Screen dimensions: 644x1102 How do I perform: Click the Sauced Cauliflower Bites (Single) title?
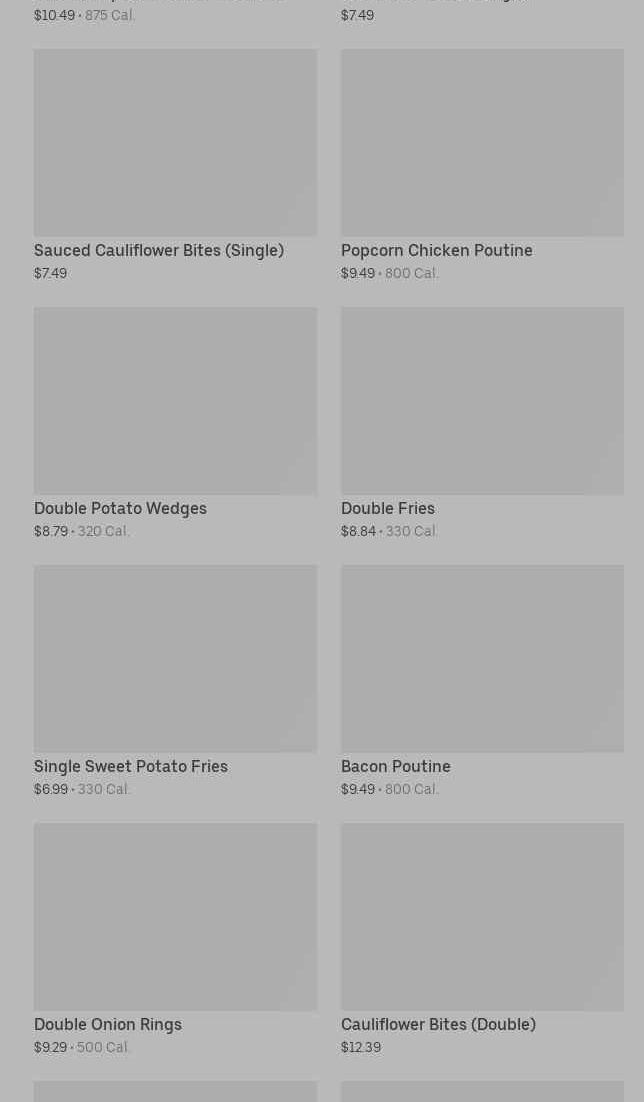159,251
